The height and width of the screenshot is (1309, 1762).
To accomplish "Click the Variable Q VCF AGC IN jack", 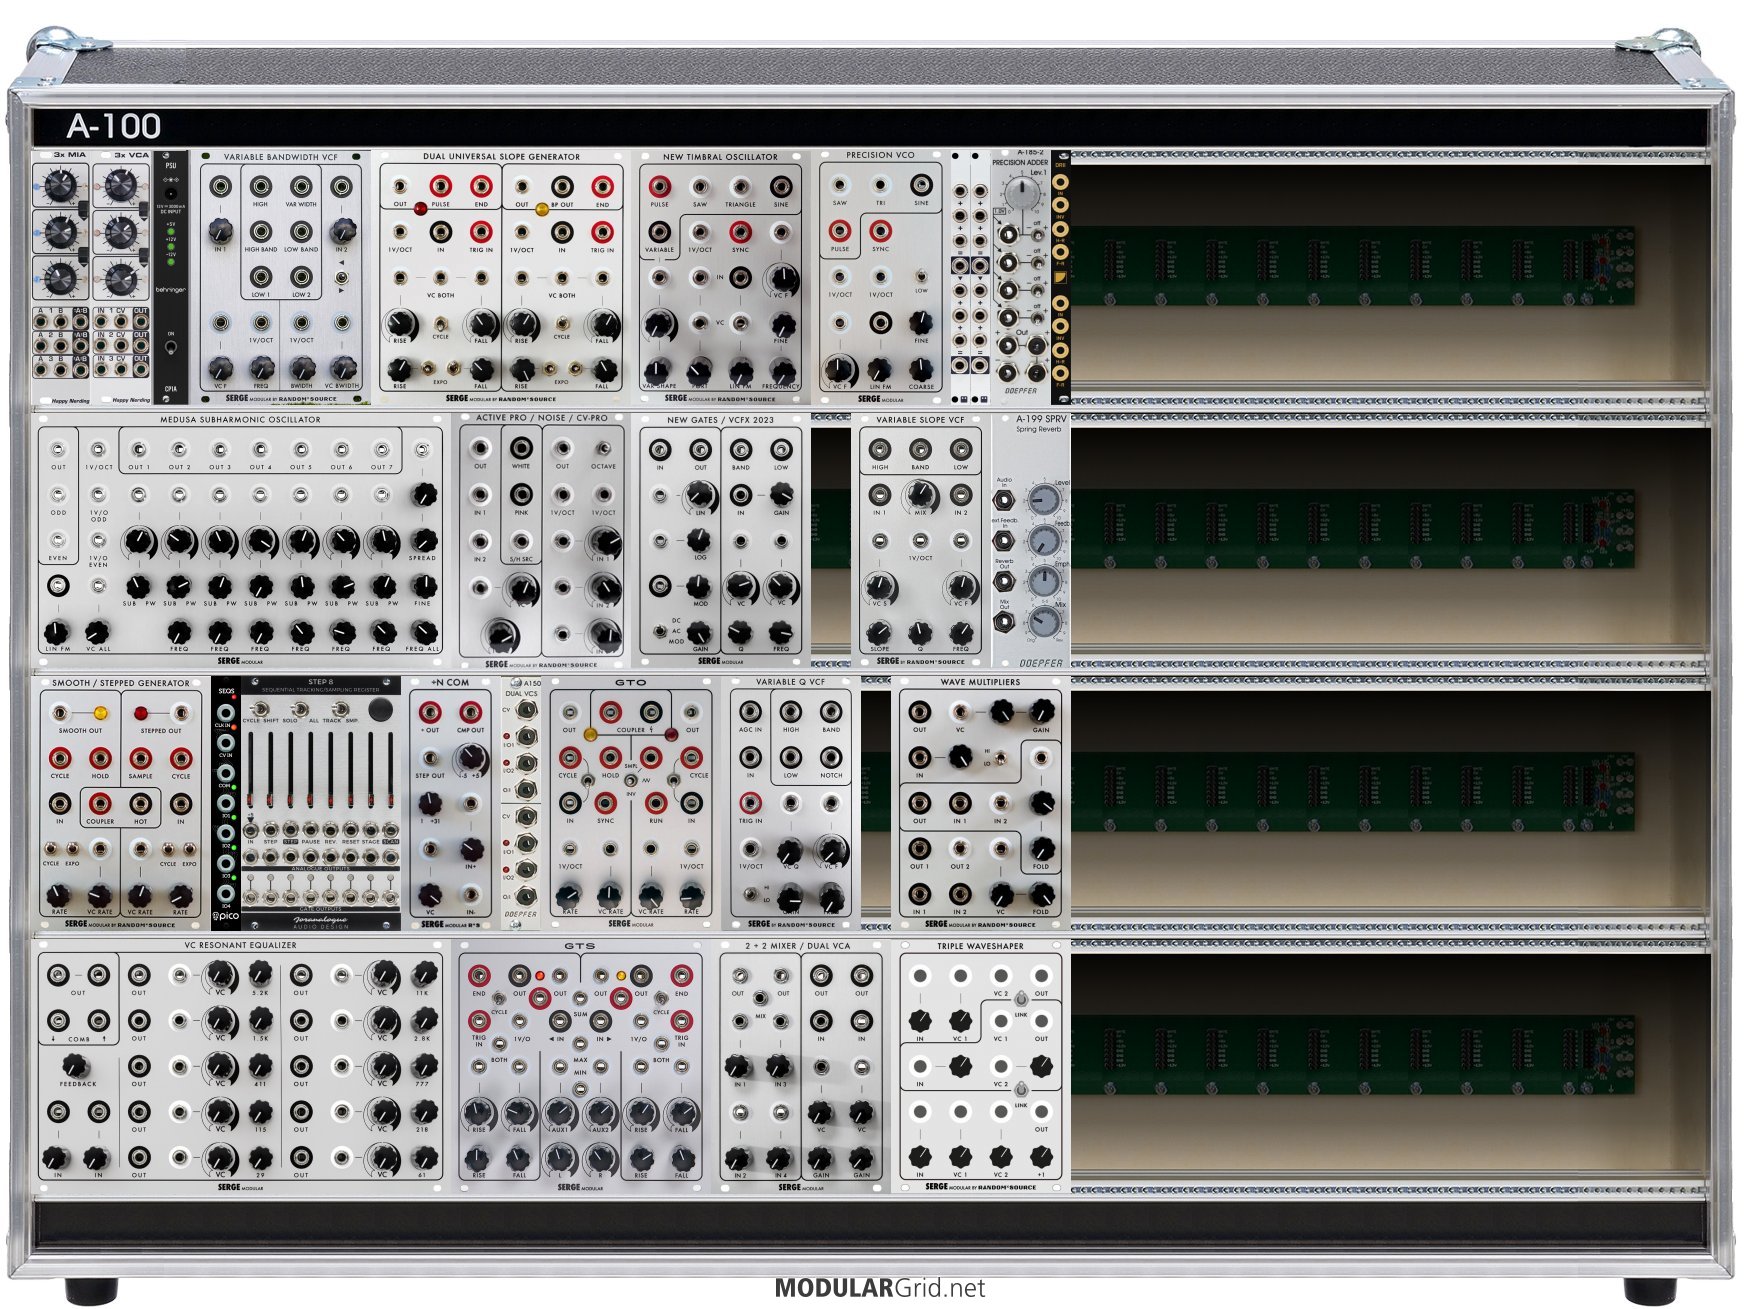I will (750, 711).
